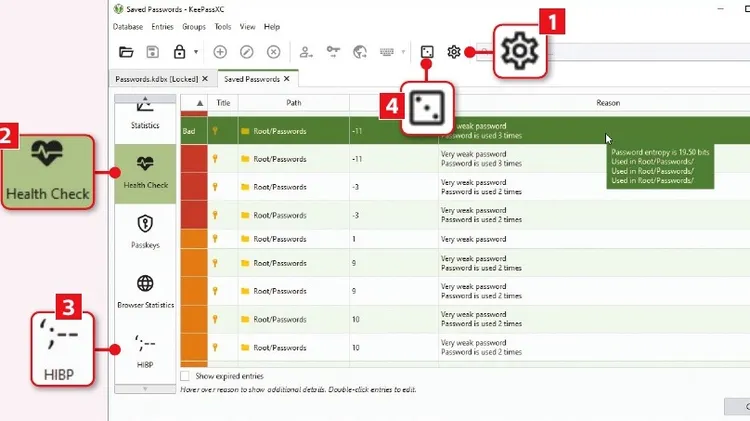Copy username with the person toolbar icon
This screenshot has height=421, width=750.
306,52
